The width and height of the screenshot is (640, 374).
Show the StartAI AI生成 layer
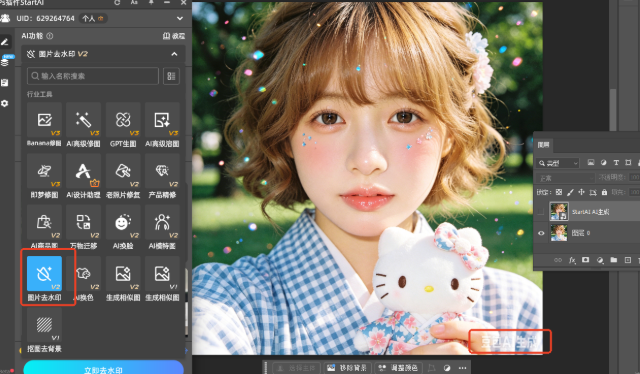(x=541, y=211)
